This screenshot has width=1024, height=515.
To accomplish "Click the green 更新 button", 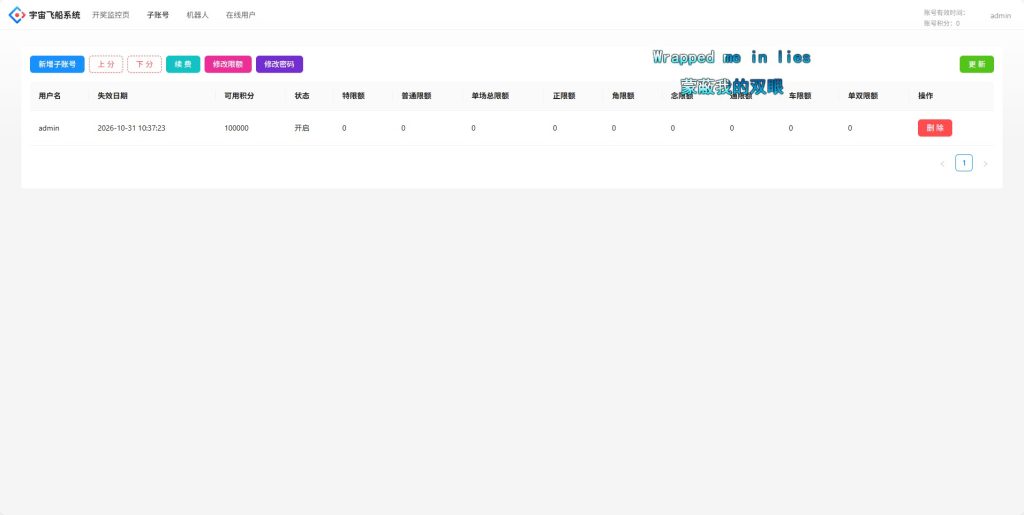I will (x=976, y=64).
